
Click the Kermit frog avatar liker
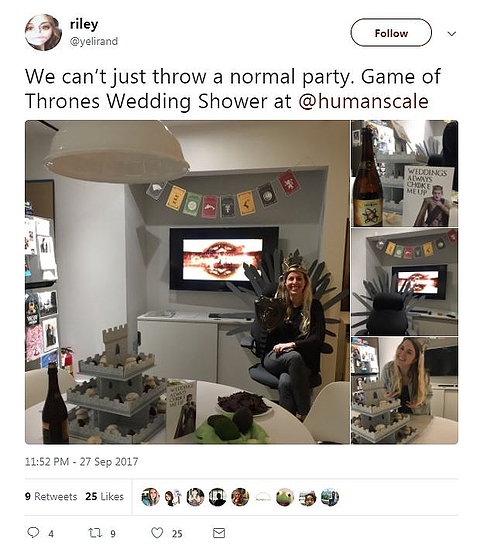(x=285, y=497)
